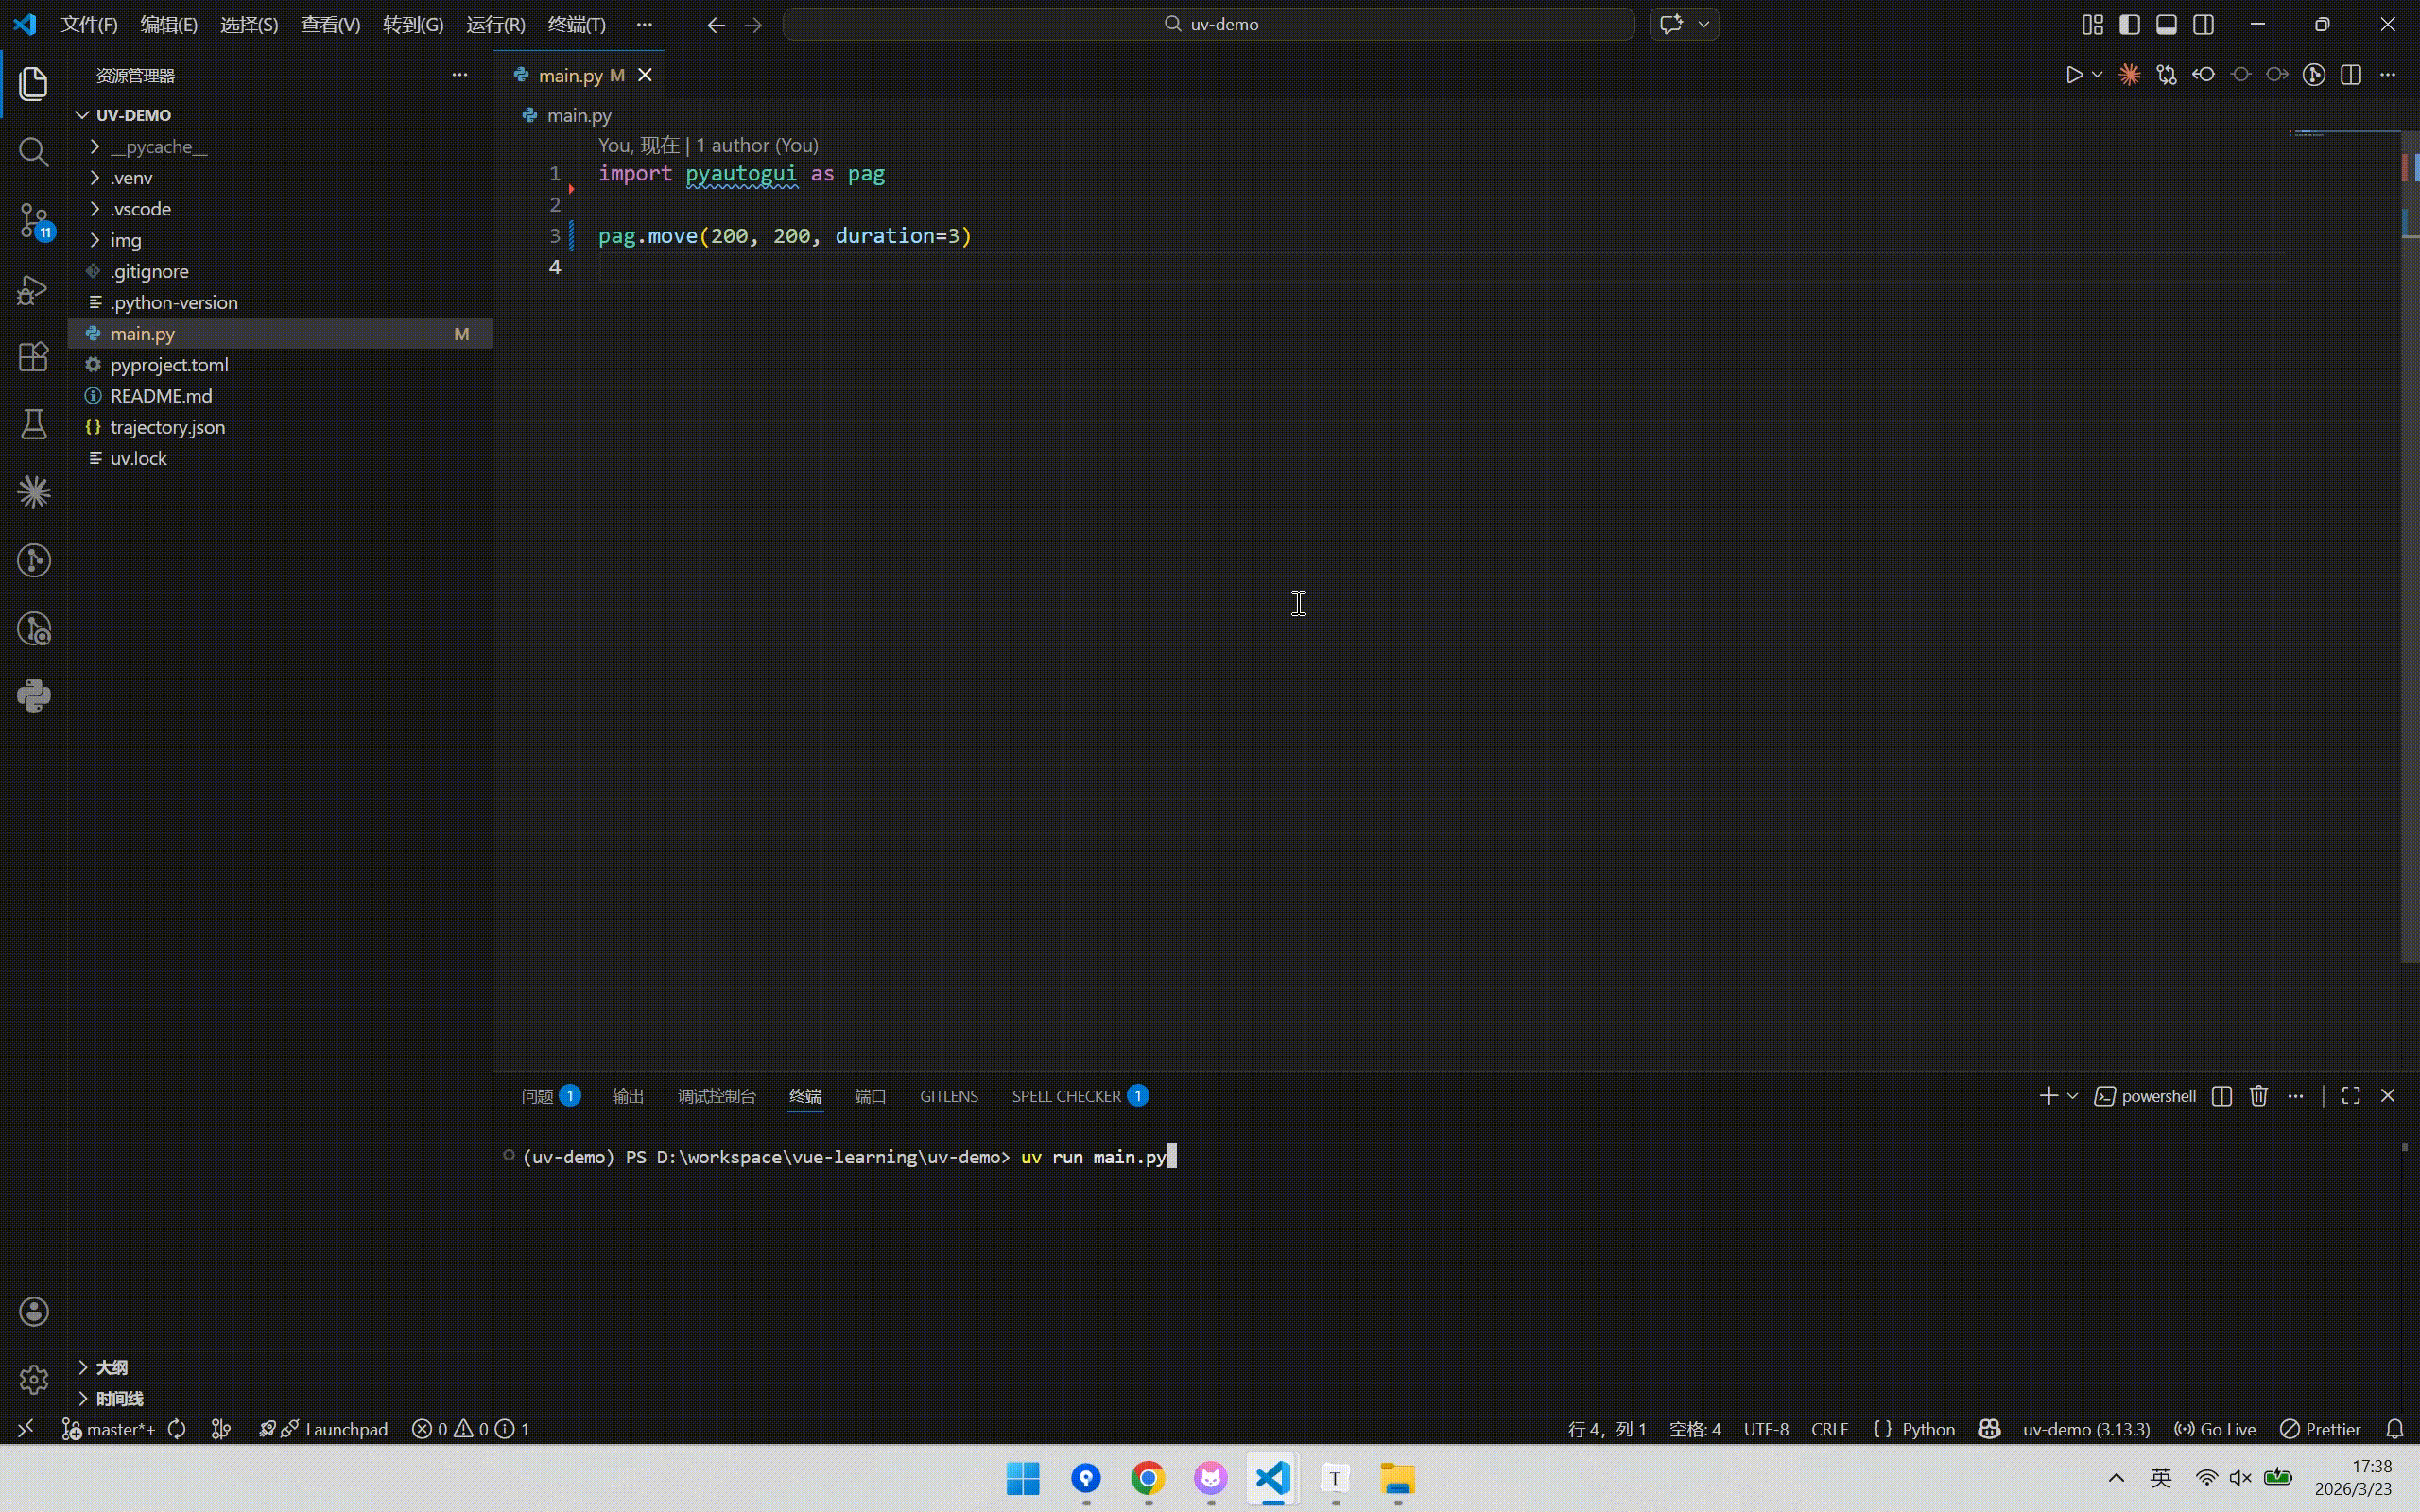
Task: Run Python file with play button
Action: [2074, 75]
